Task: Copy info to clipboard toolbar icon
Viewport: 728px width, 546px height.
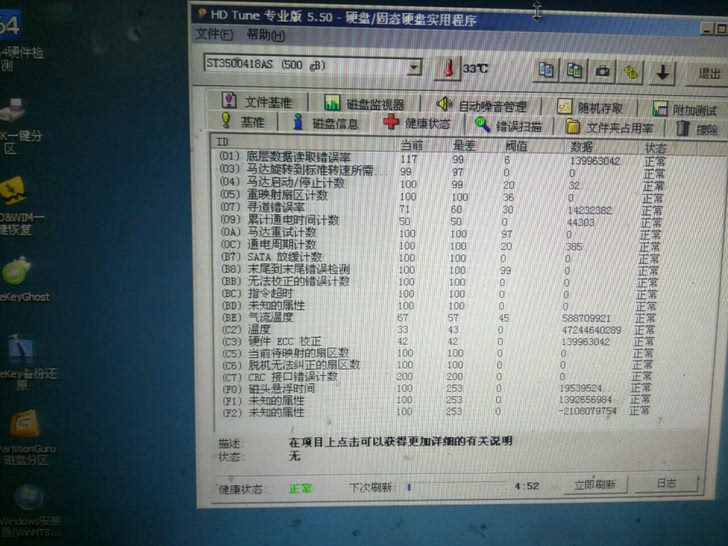Action: click(x=546, y=71)
